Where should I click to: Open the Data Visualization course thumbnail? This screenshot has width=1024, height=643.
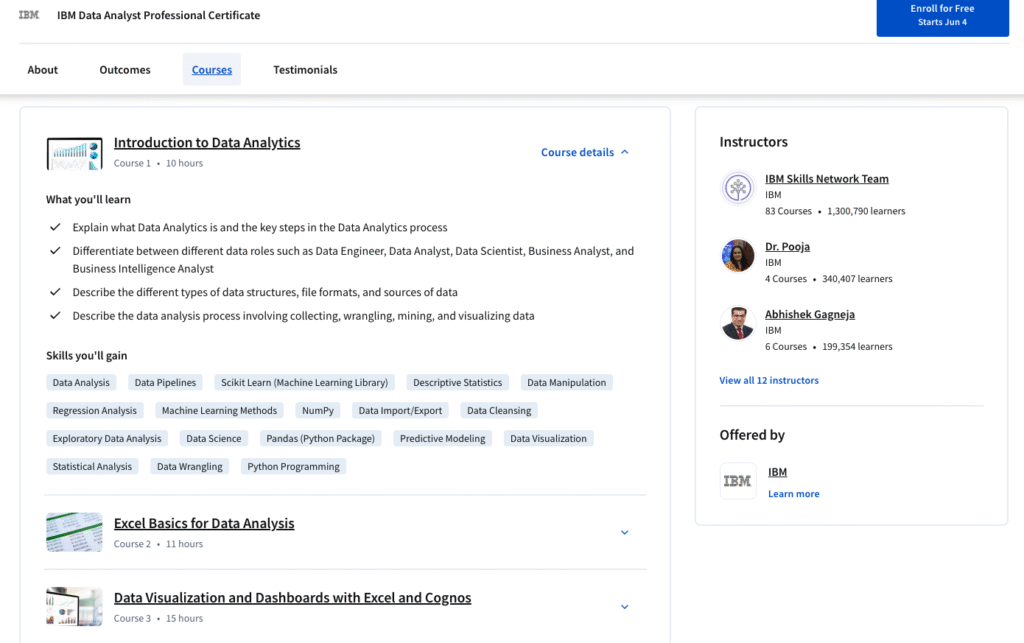(74, 607)
